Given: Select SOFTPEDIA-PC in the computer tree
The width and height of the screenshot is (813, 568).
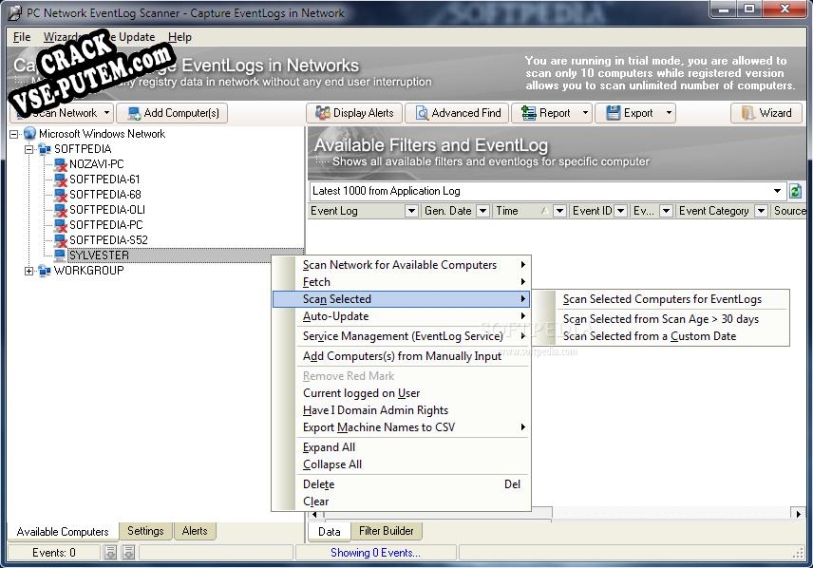Looking at the screenshot, I should pyautogui.click(x=105, y=225).
